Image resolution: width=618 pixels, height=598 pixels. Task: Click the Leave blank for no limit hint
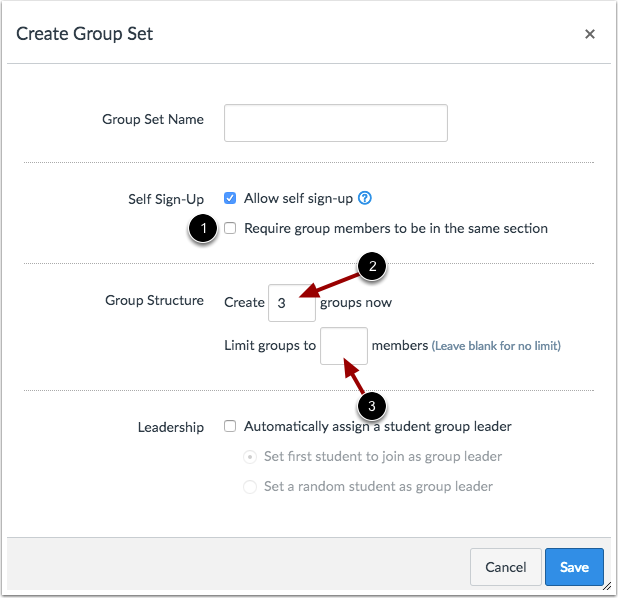click(496, 346)
